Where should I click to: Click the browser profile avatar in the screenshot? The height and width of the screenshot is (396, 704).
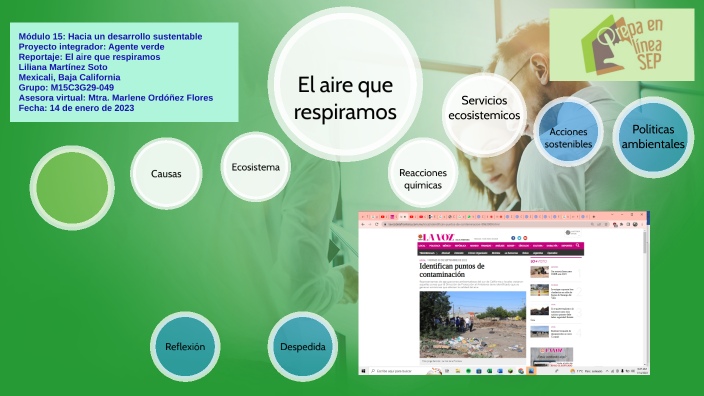(635, 224)
